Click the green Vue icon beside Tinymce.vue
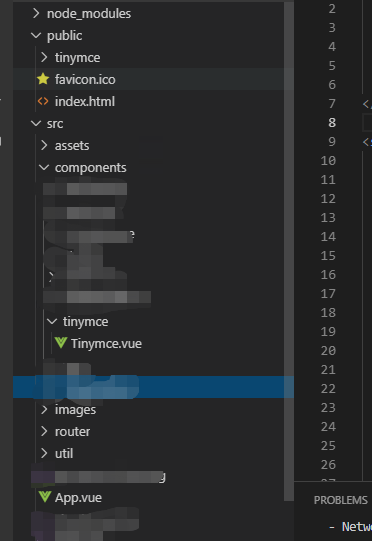This screenshot has width=372, height=541. click(x=60, y=343)
